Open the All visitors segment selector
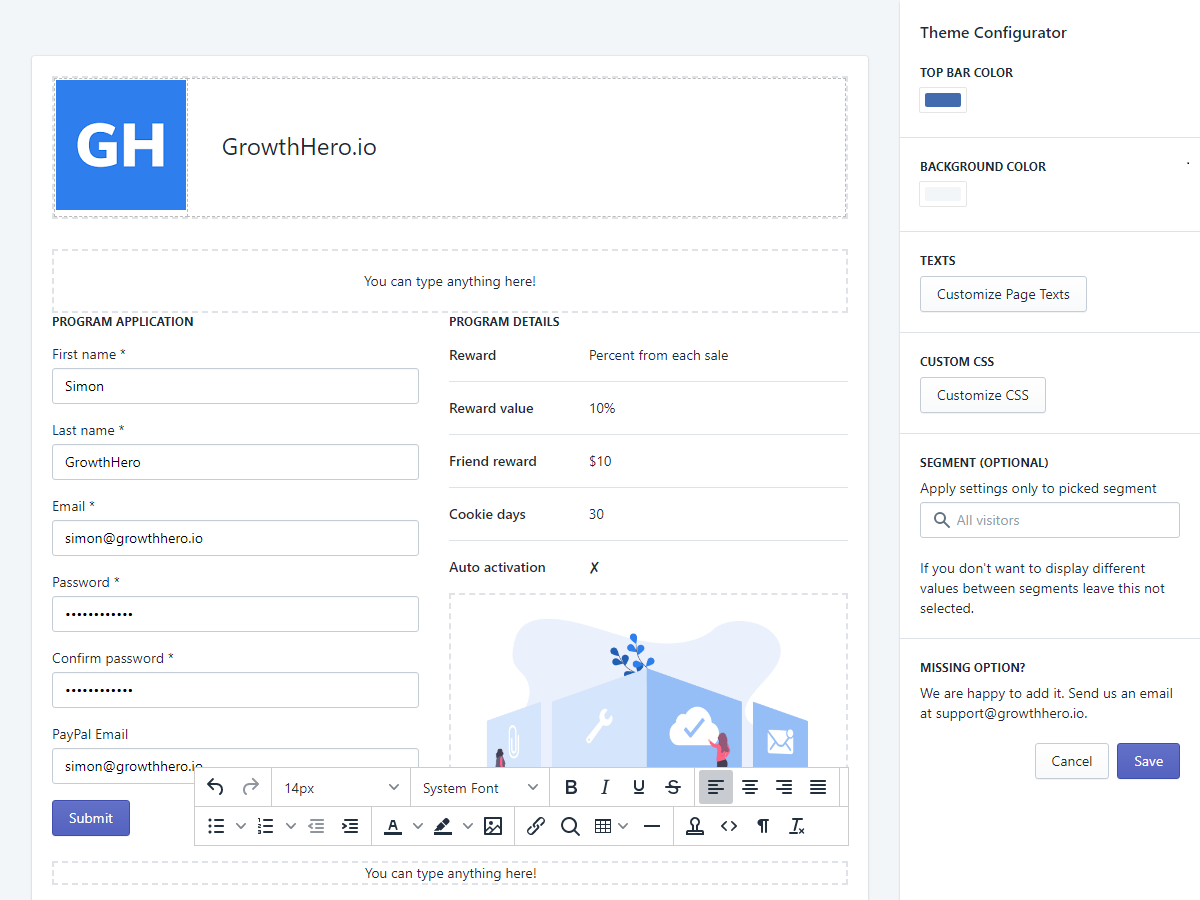 click(1050, 520)
